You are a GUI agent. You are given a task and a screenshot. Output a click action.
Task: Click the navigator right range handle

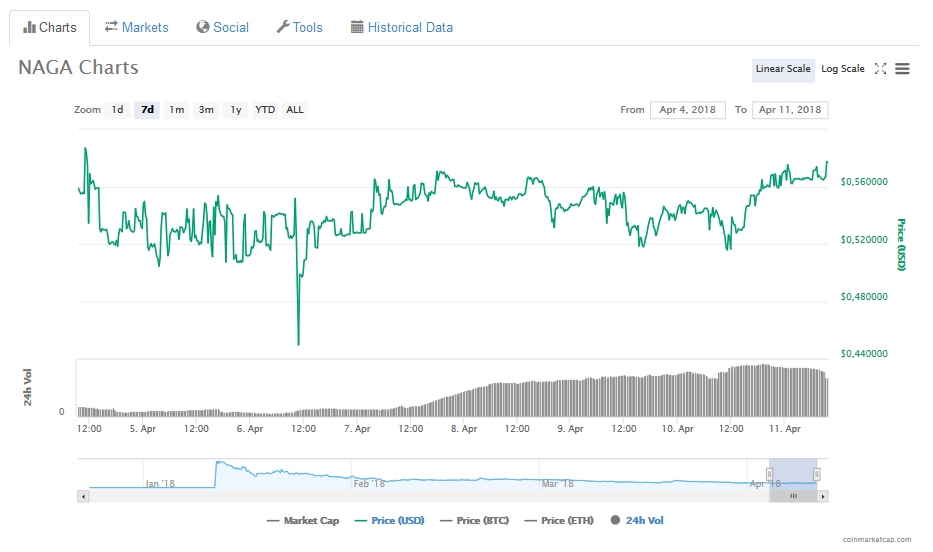coord(817,474)
